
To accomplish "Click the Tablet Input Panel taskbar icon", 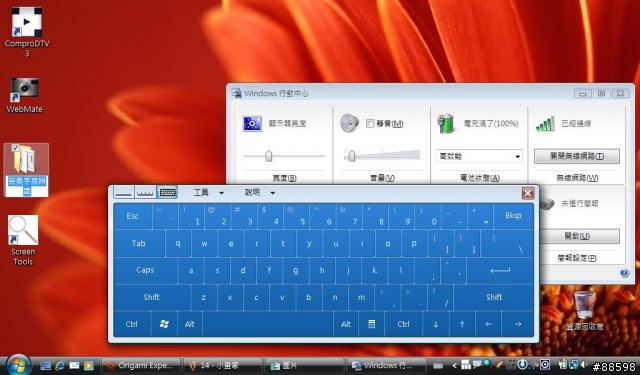I will (438, 366).
